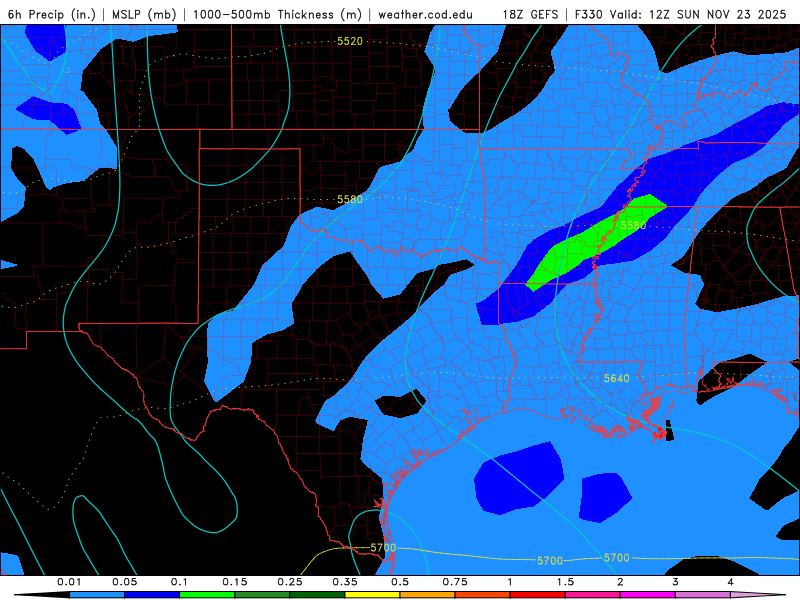Viewport: 800px width, 600px height.
Task: Click the "6h Precip (in.)" header text
Action: coord(52,15)
